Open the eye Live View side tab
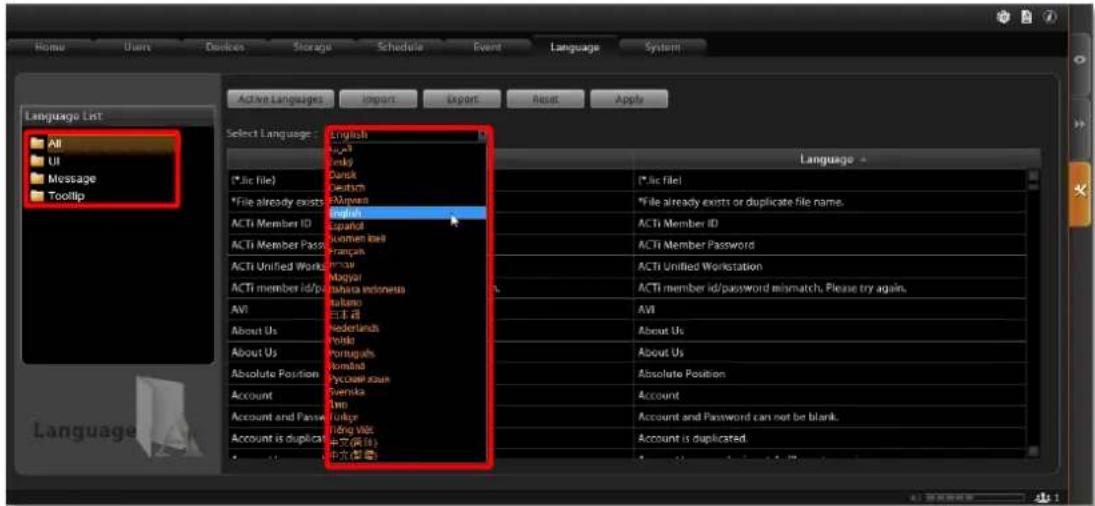Screen dimensions: 1095x506 (1081, 61)
